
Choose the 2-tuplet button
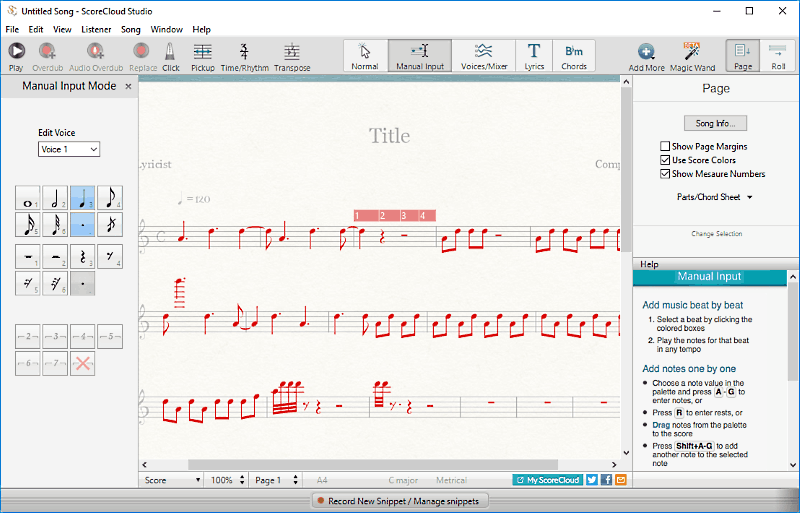tap(28, 336)
